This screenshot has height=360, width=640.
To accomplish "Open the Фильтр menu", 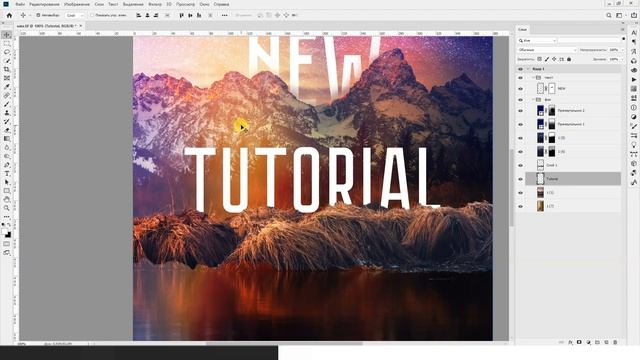I will [155, 4].
